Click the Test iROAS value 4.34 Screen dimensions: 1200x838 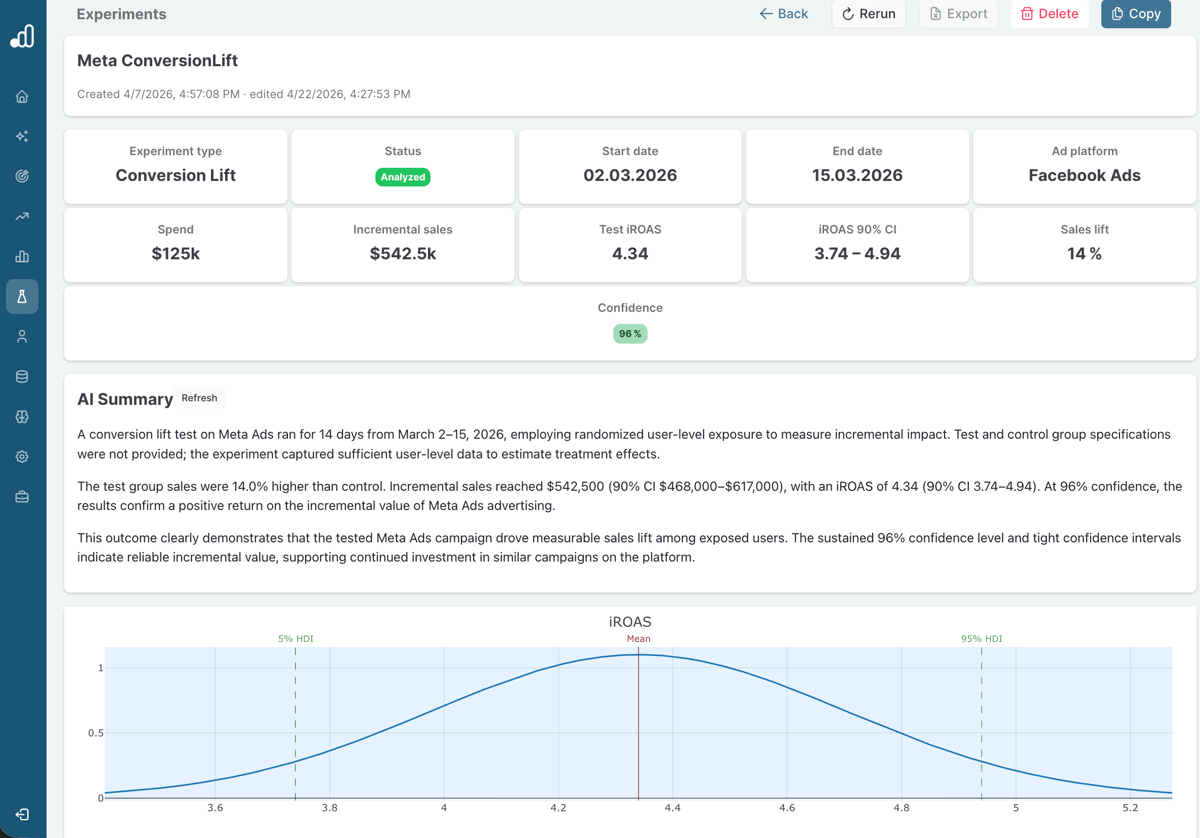click(x=630, y=254)
